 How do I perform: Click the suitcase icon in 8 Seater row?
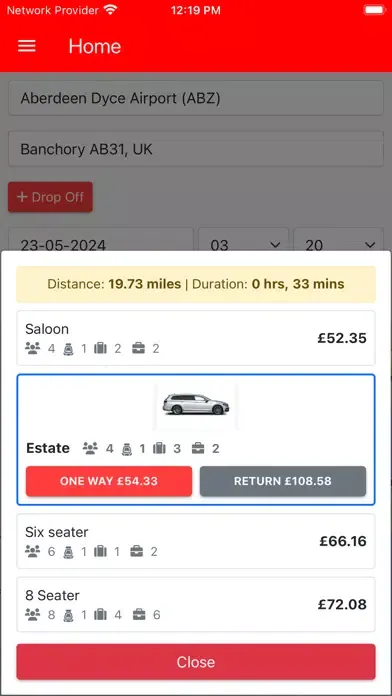[x=100, y=615]
